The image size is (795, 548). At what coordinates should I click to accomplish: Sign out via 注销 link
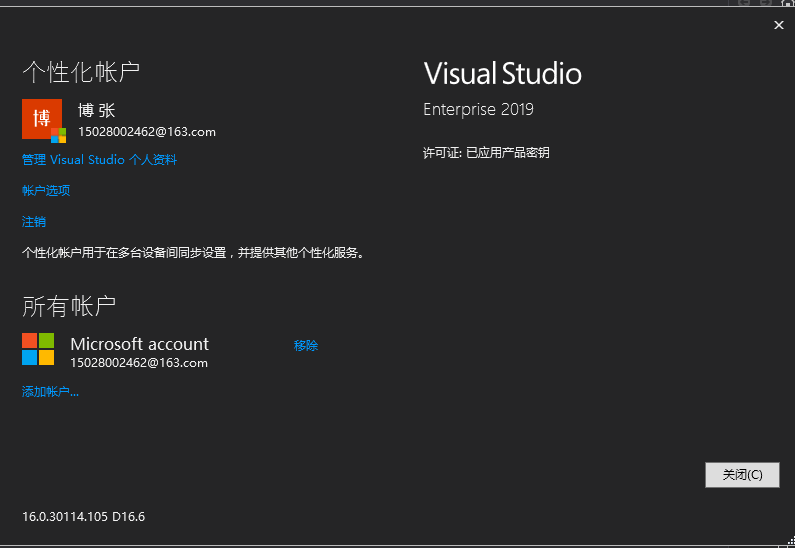pyautogui.click(x=34, y=222)
